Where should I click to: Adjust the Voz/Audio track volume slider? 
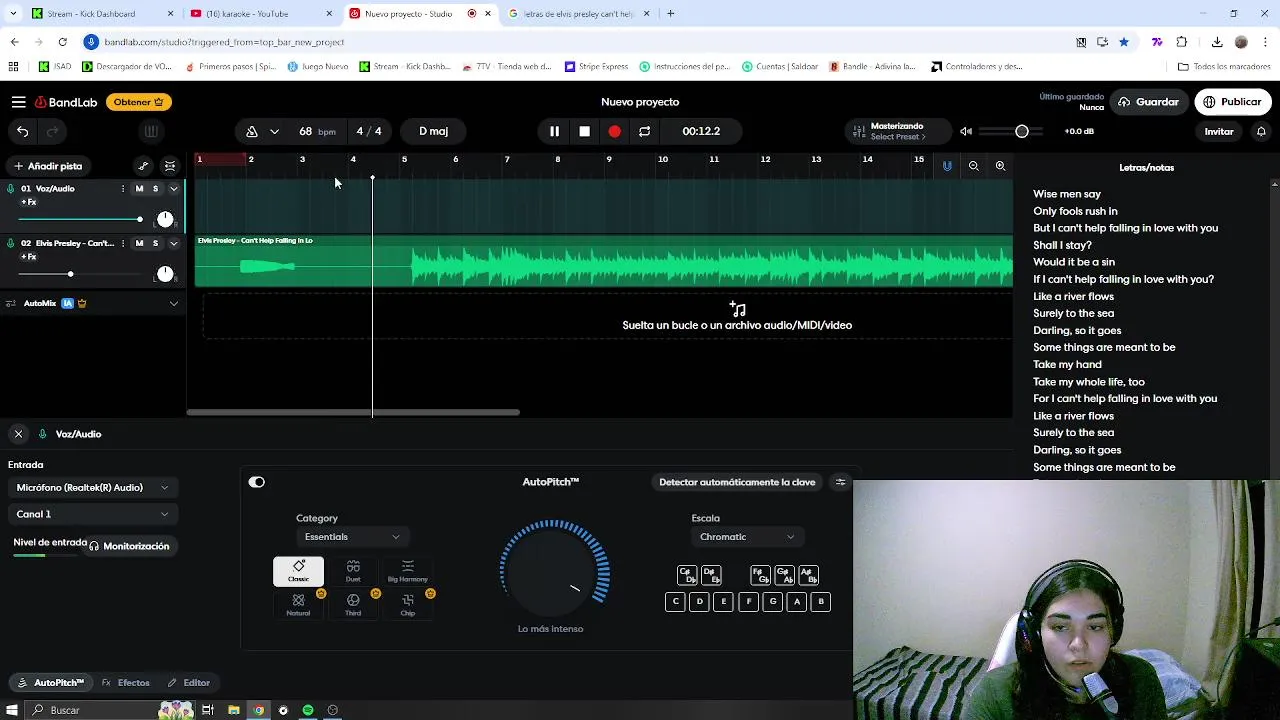coord(80,219)
